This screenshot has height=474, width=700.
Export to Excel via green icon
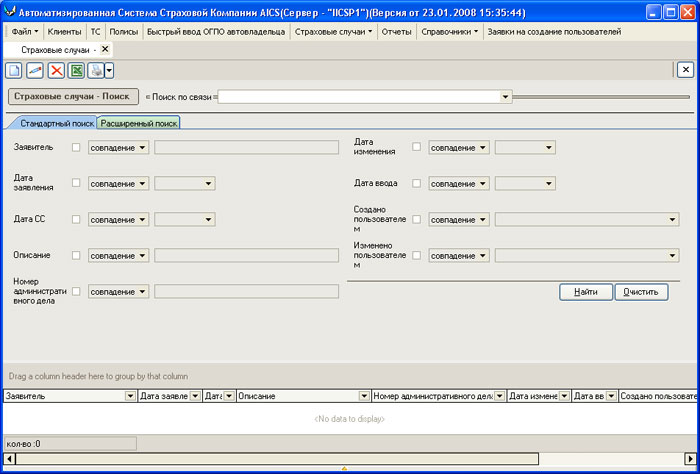76,70
